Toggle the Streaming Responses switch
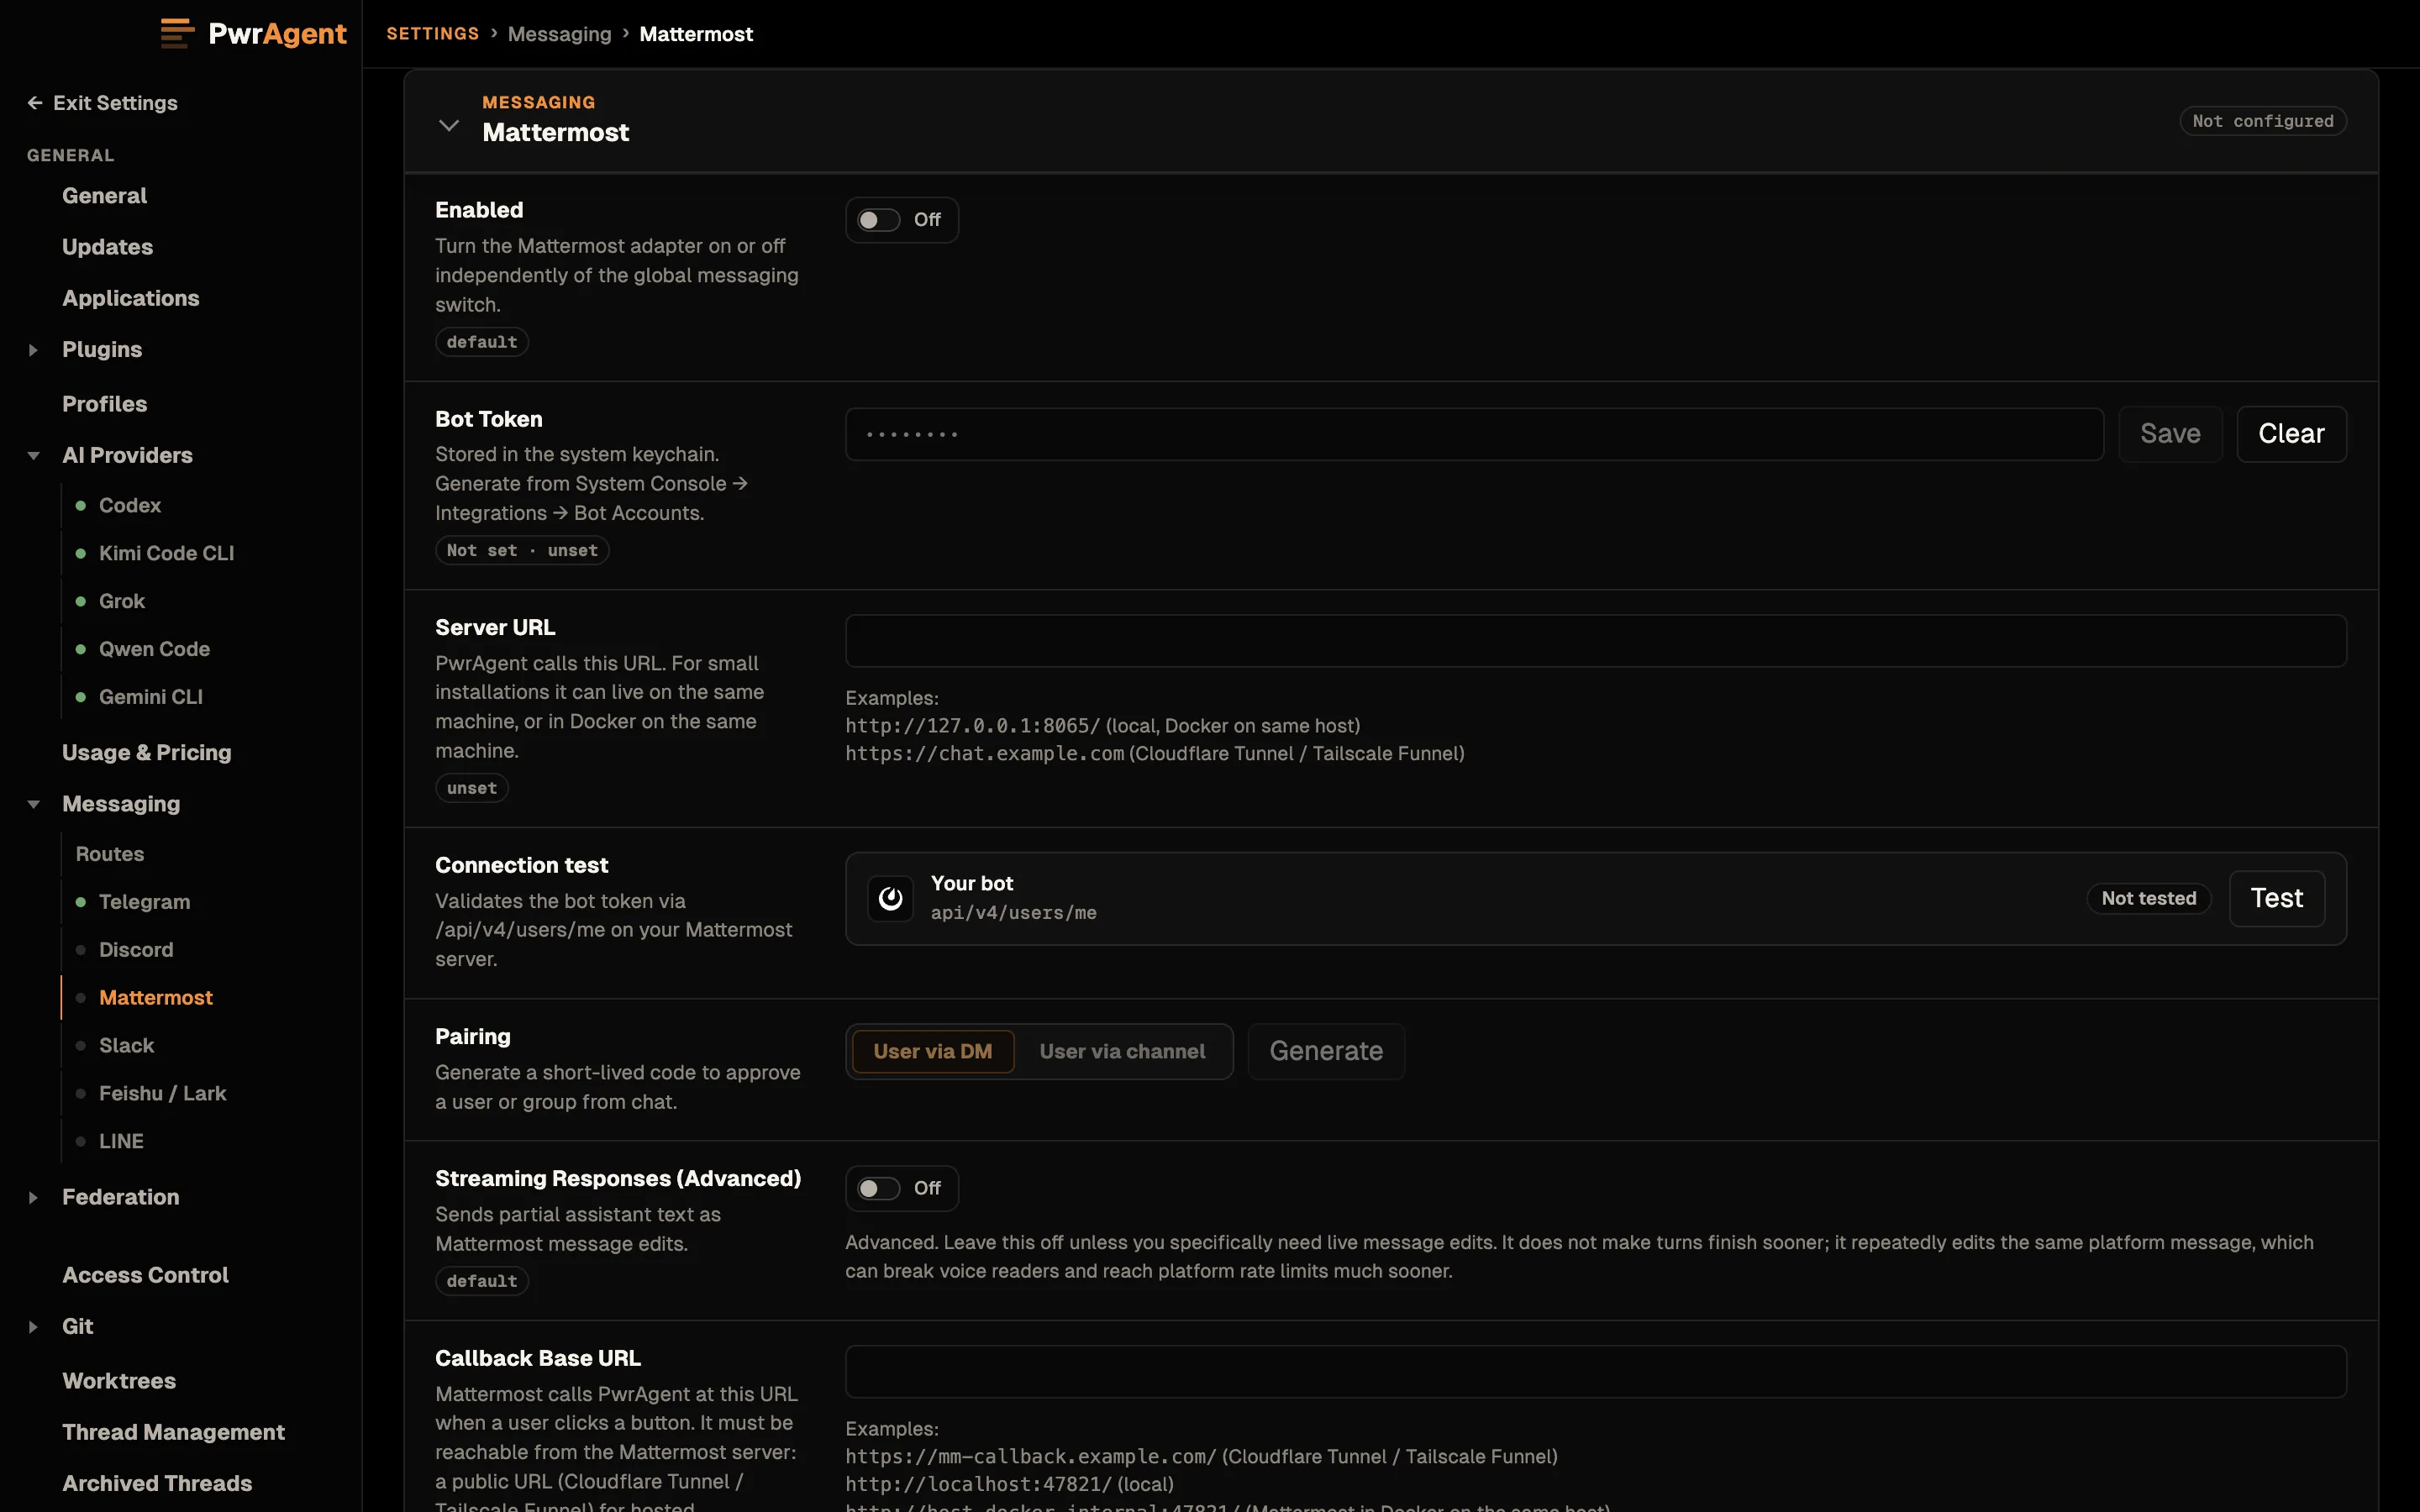 [x=879, y=1189]
